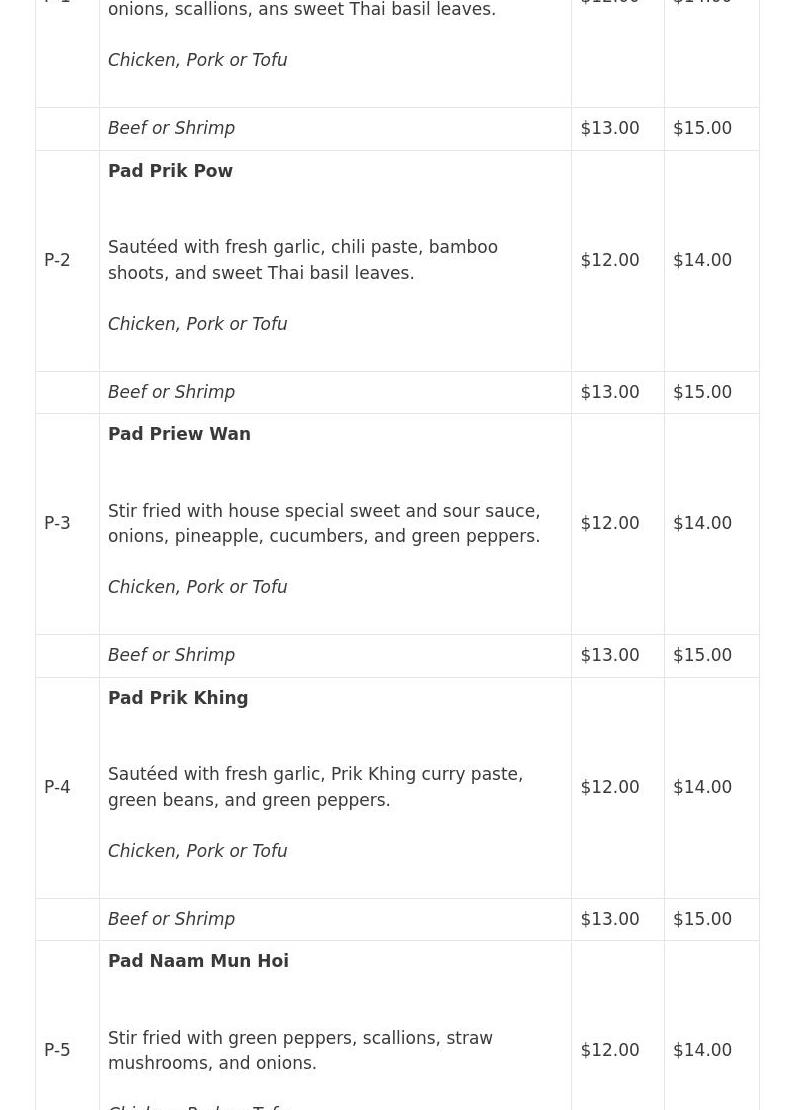Click the $12.00 price for Pad Prik Pow
The image size is (790, 1110).
(x=609, y=260)
